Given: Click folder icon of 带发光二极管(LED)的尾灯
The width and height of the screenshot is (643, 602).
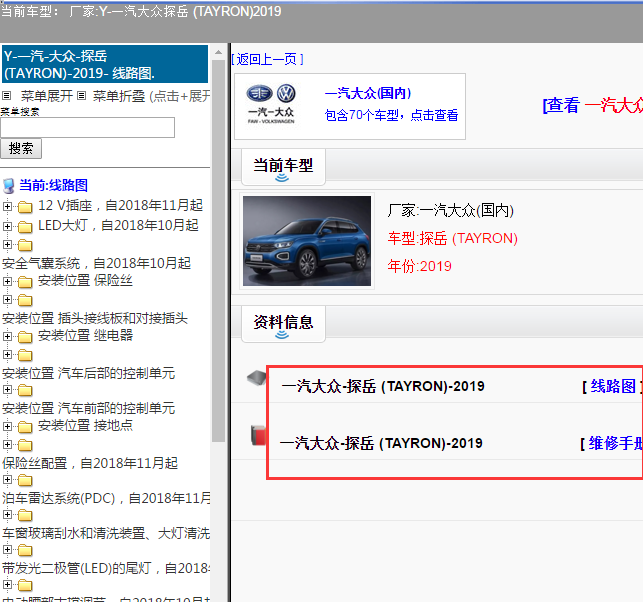Looking at the screenshot, I should [25, 550].
